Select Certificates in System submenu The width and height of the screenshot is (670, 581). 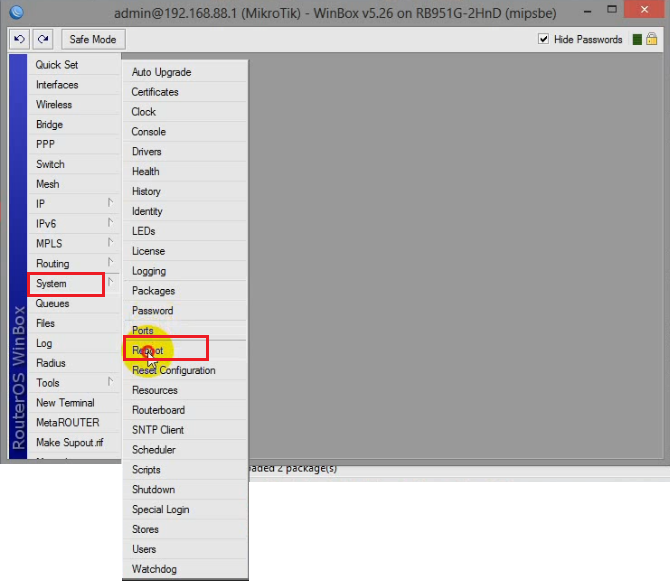[185, 92]
